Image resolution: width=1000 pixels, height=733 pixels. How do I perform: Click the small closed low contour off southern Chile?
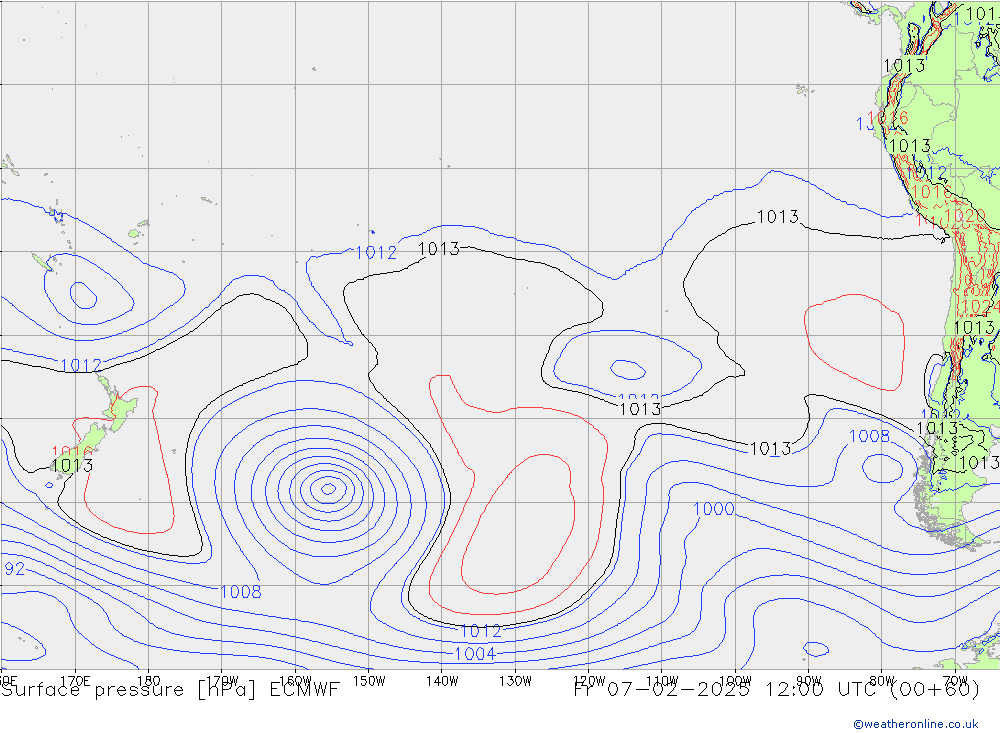pos(882,468)
